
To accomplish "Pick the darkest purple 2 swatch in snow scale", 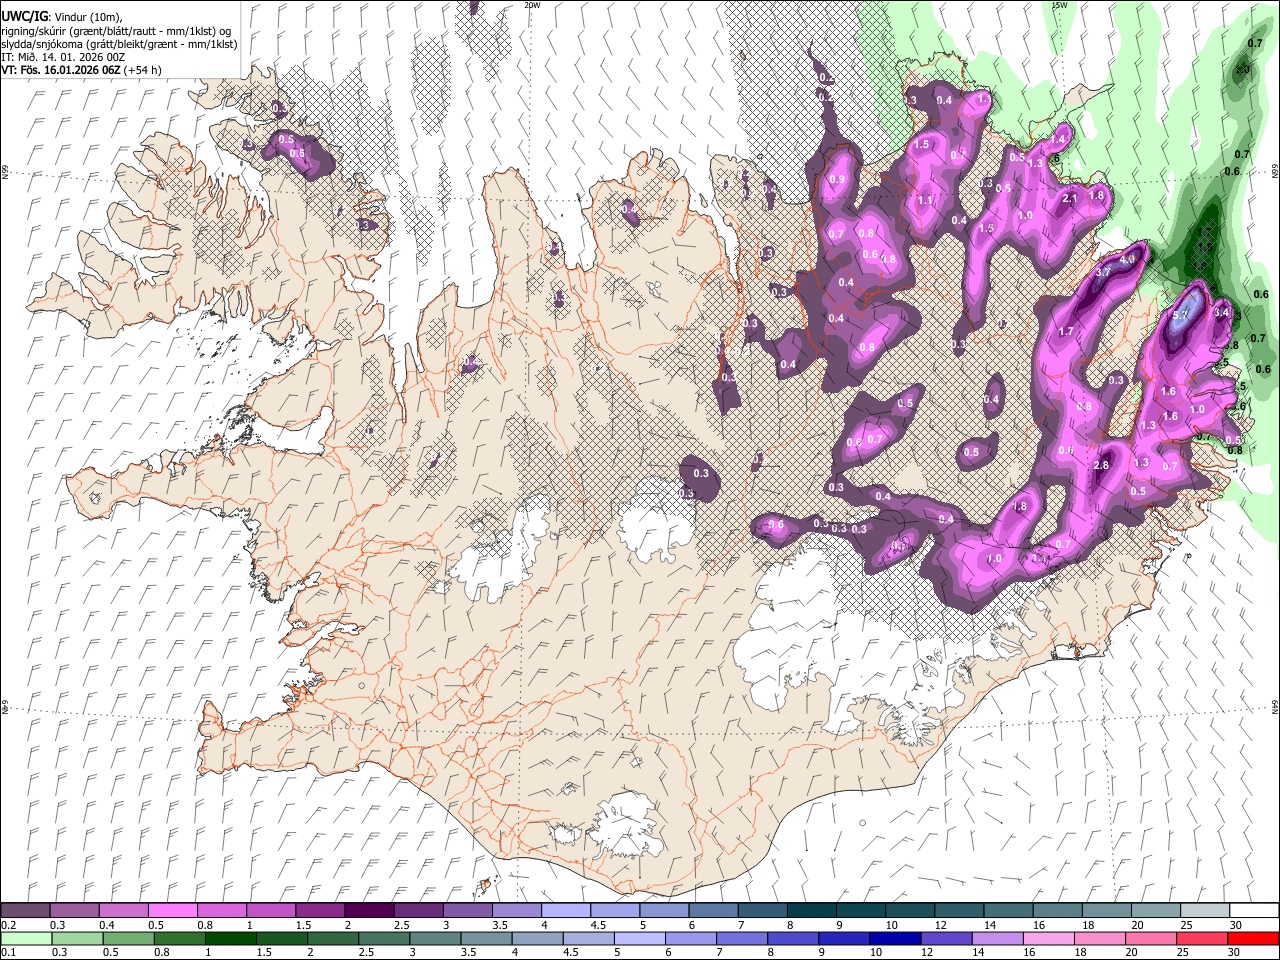I will click(368, 911).
